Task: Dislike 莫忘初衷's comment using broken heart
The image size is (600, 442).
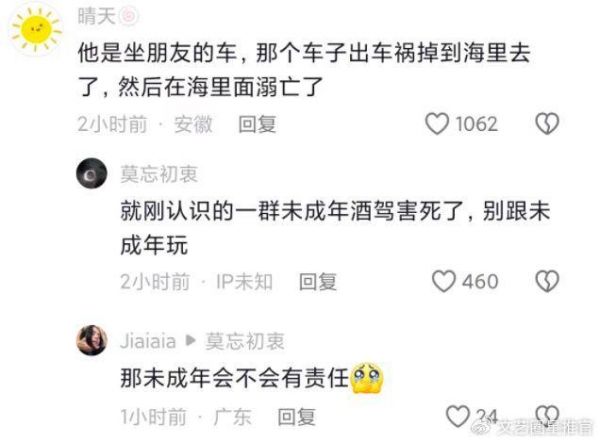Action: tap(547, 282)
